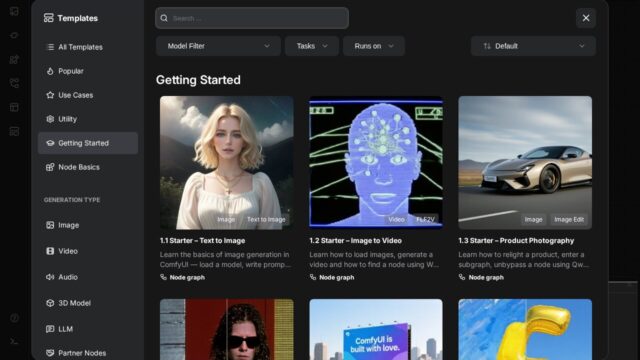Viewport: 640px width, 360px height.
Task: Click the Templates header icon
Action: (49, 18)
